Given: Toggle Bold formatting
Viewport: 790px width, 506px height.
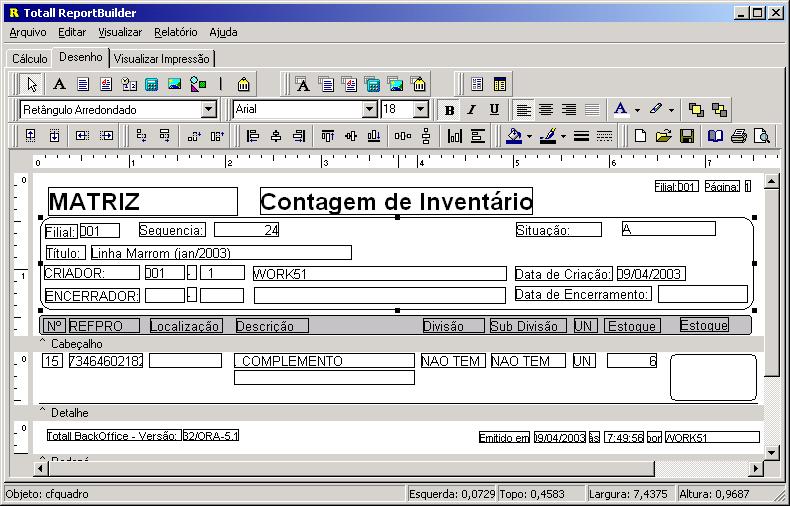Looking at the screenshot, I should [449, 110].
